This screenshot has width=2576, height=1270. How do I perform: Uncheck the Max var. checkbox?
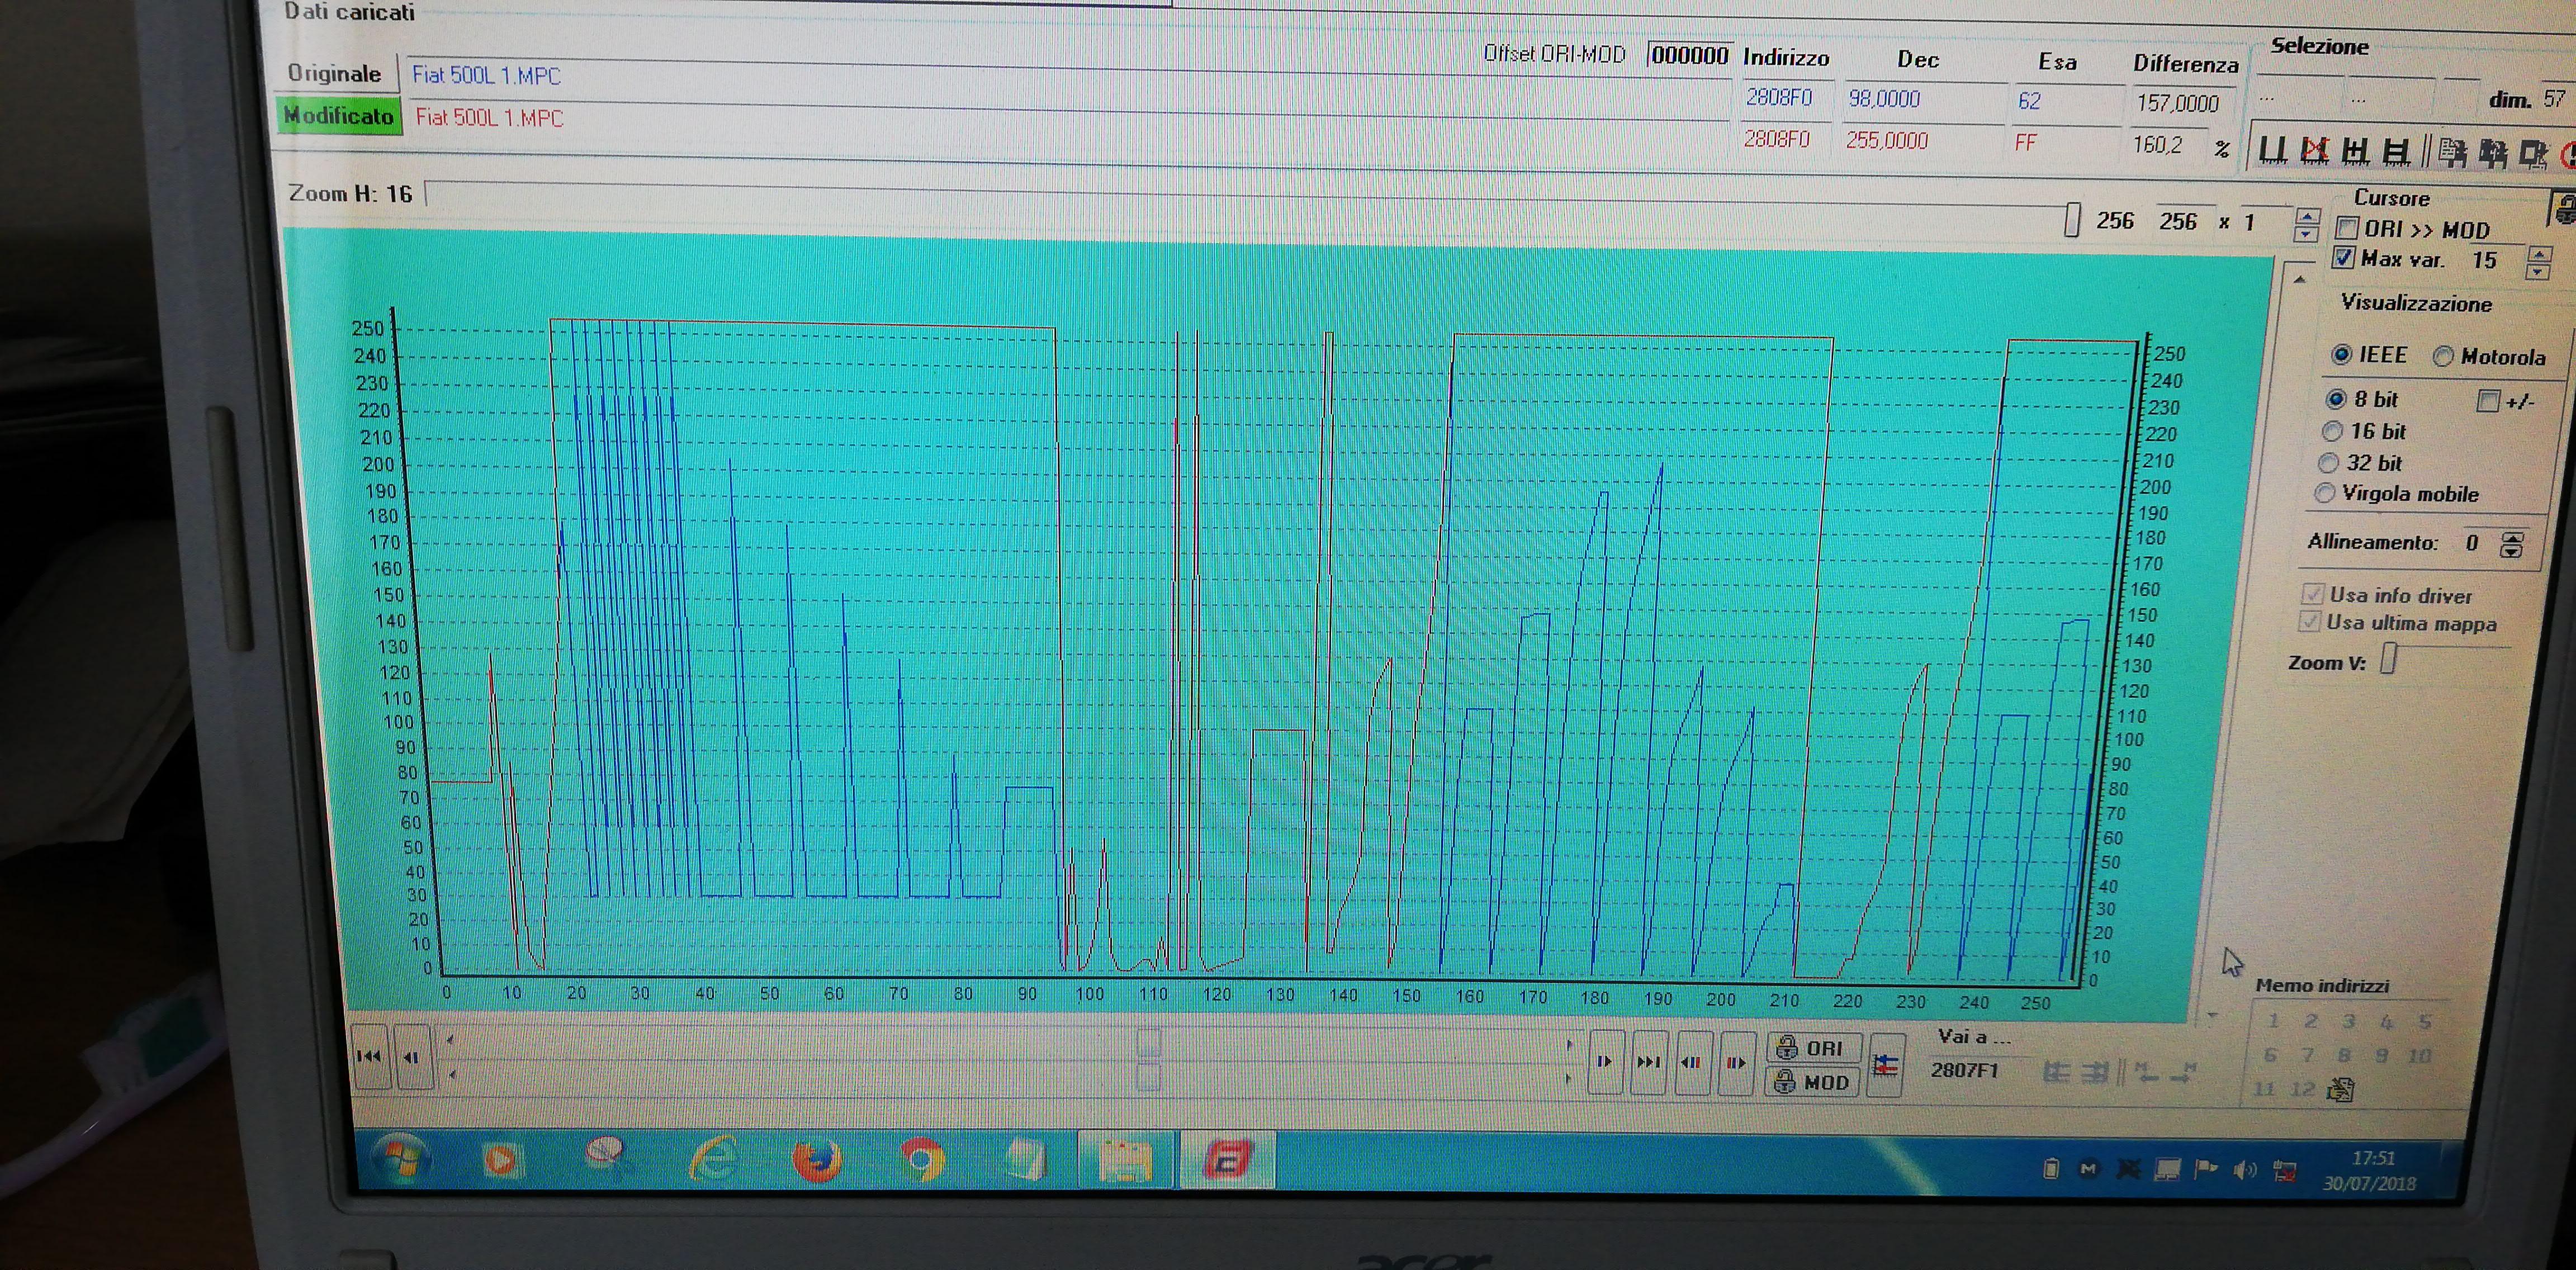coord(2343,258)
